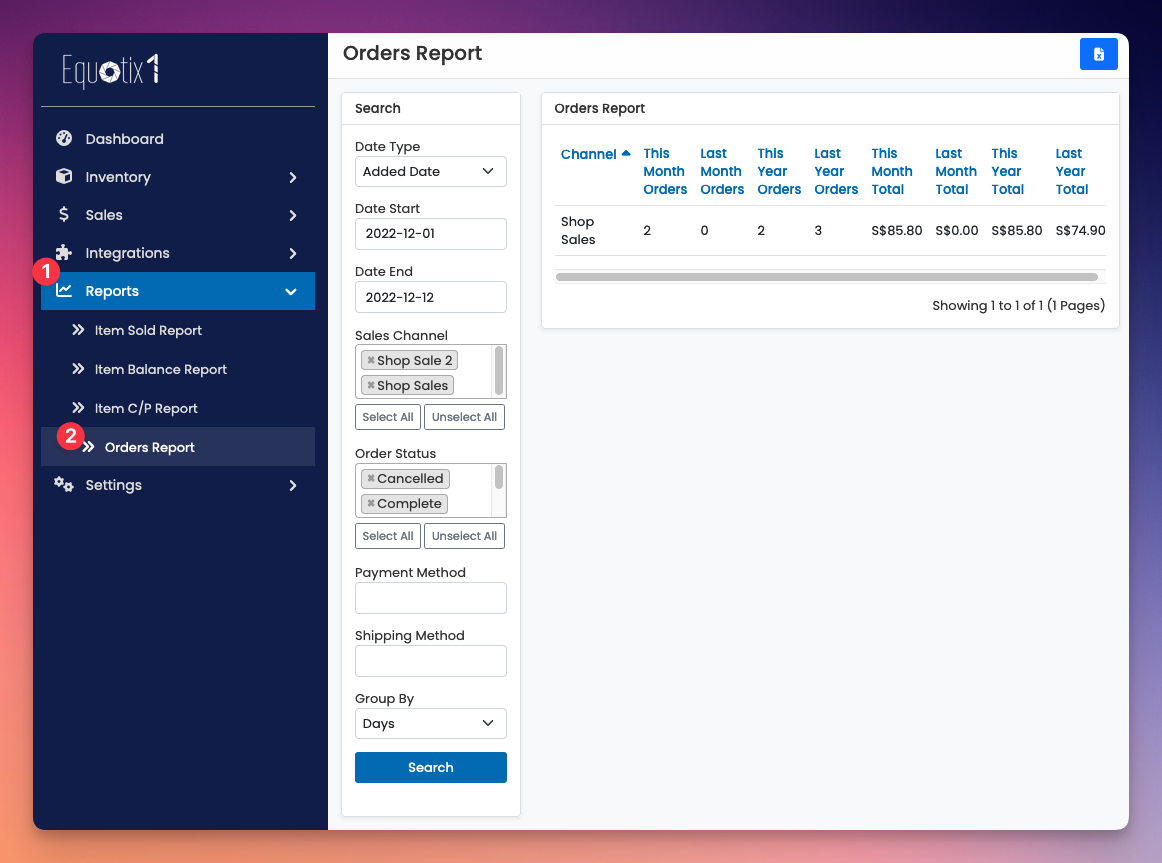Image resolution: width=1162 pixels, height=863 pixels.
Task: Open the Item Sold Report page
Action: [147, 330]
